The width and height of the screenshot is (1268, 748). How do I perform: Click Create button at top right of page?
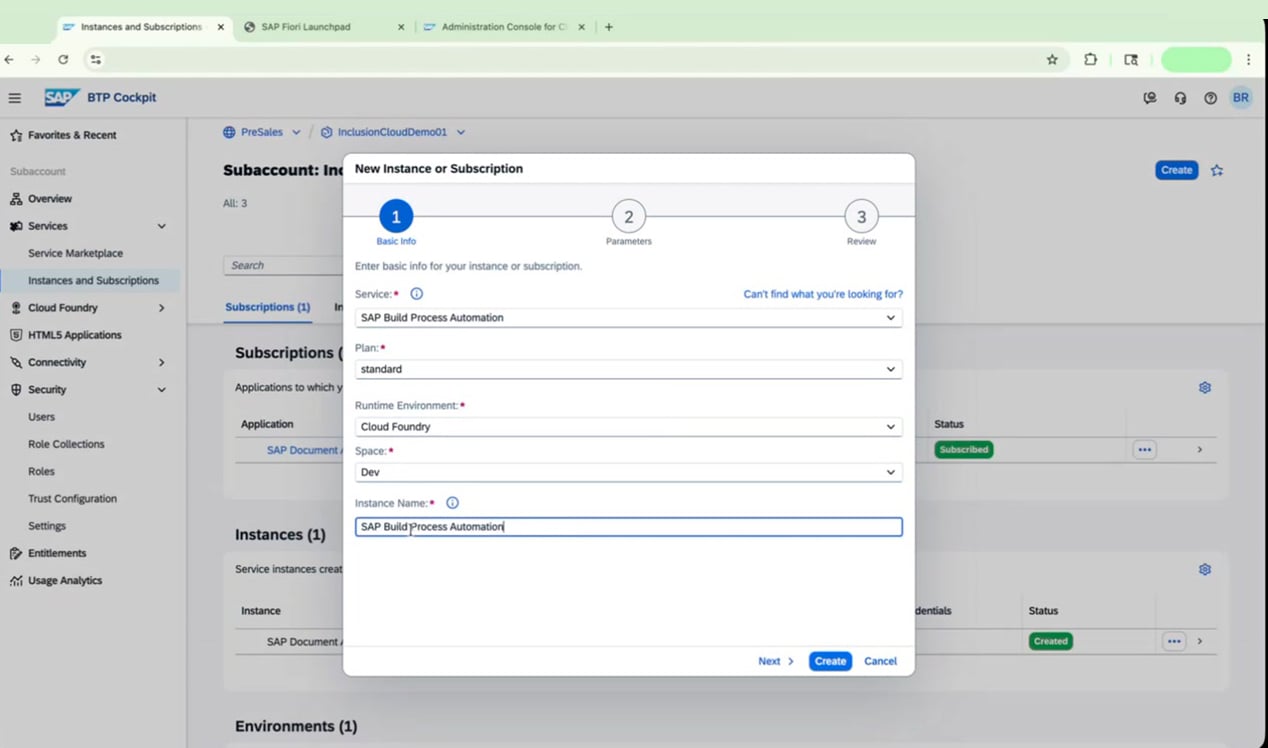point(1177,170)
